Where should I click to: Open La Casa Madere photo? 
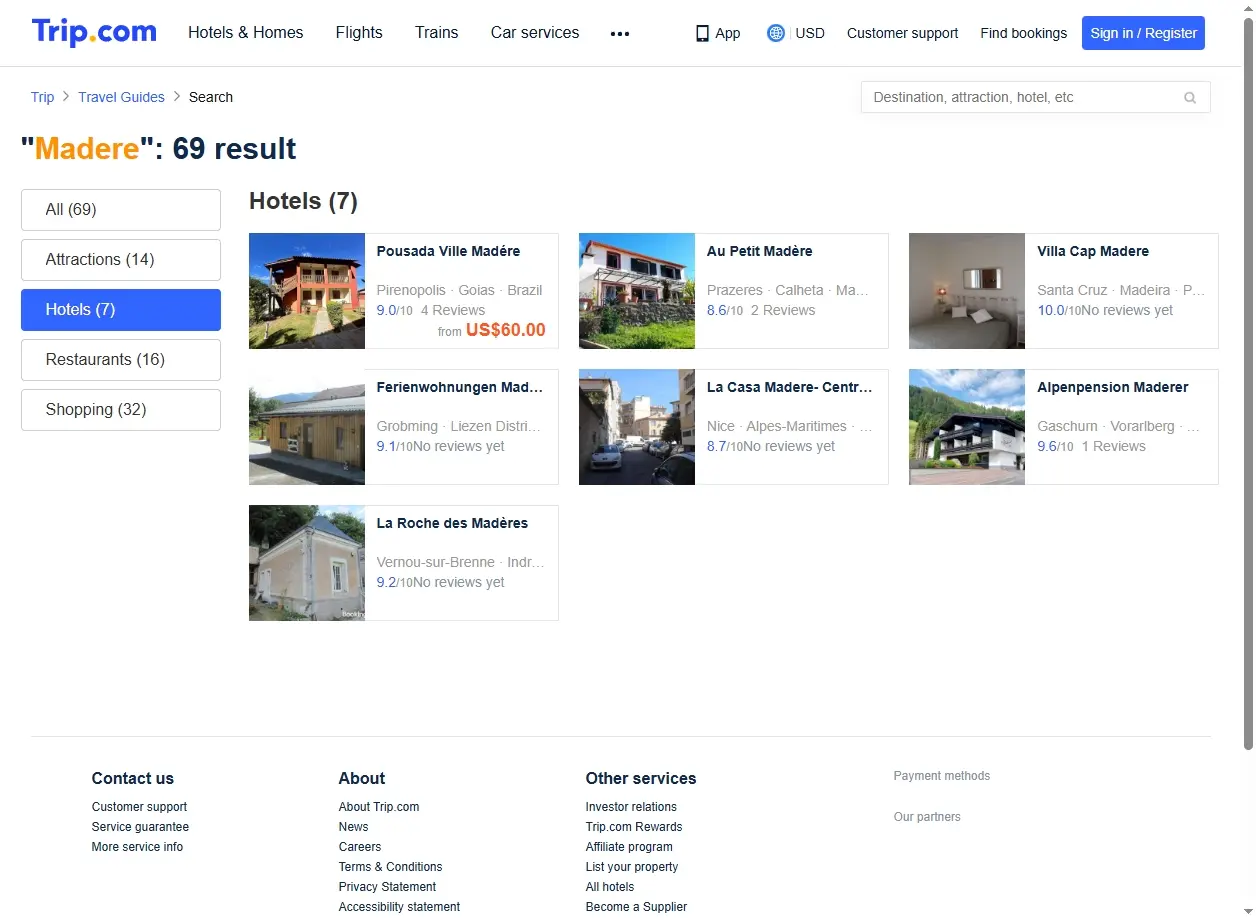pyautogui.click(x=637, y=427)
